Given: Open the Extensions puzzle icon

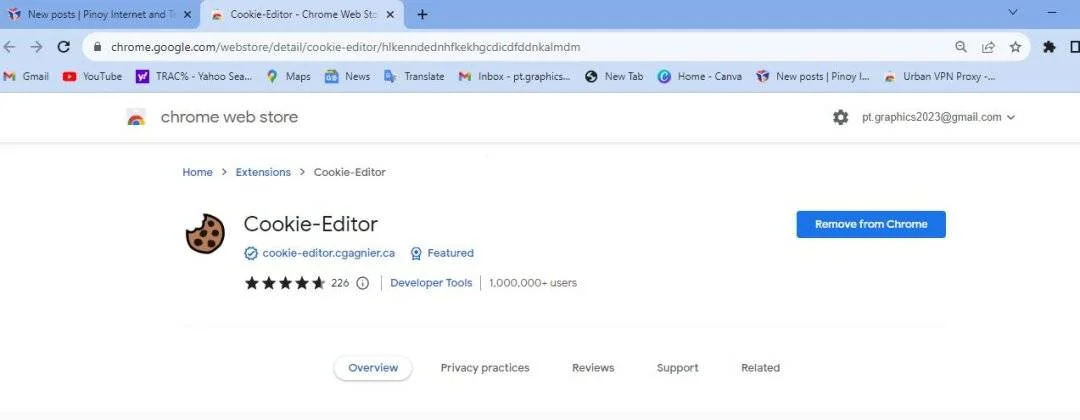Looking at the screenshot, I should (1049, 47).
